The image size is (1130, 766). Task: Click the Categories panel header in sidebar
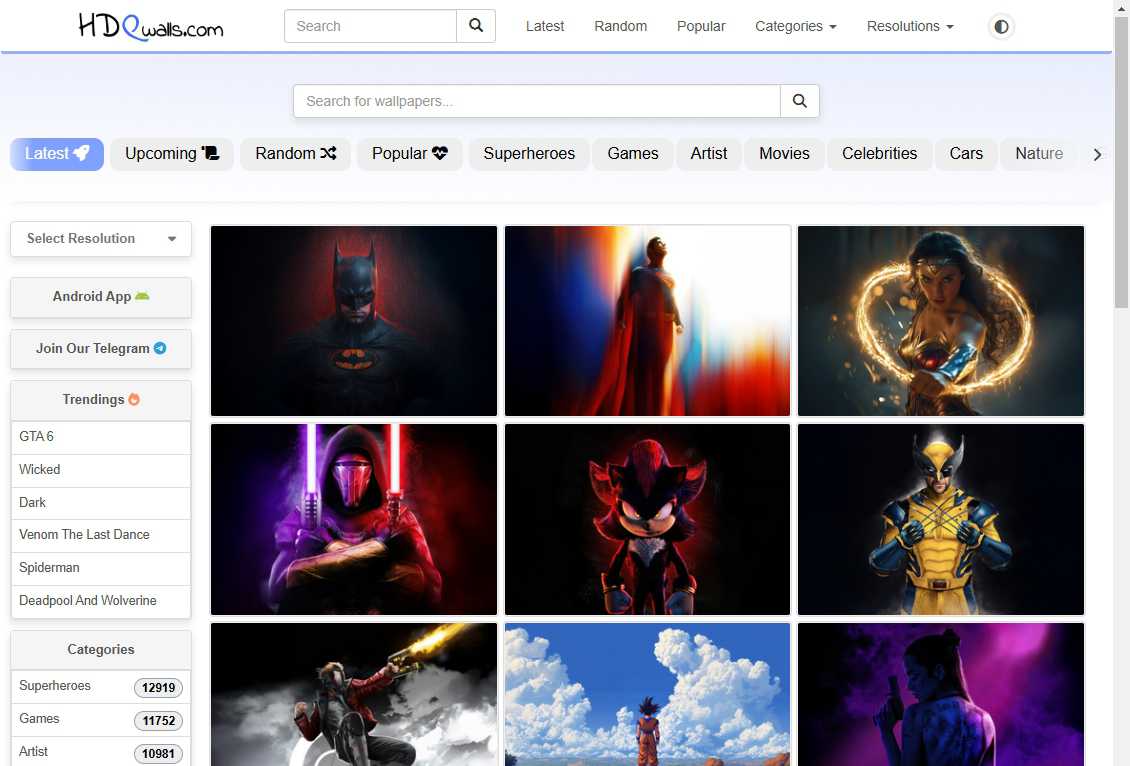pos(101,650)
